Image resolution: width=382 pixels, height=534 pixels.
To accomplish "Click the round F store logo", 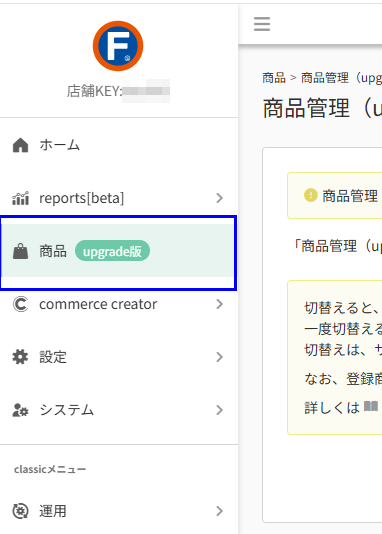I will click(x=118, y=46).
